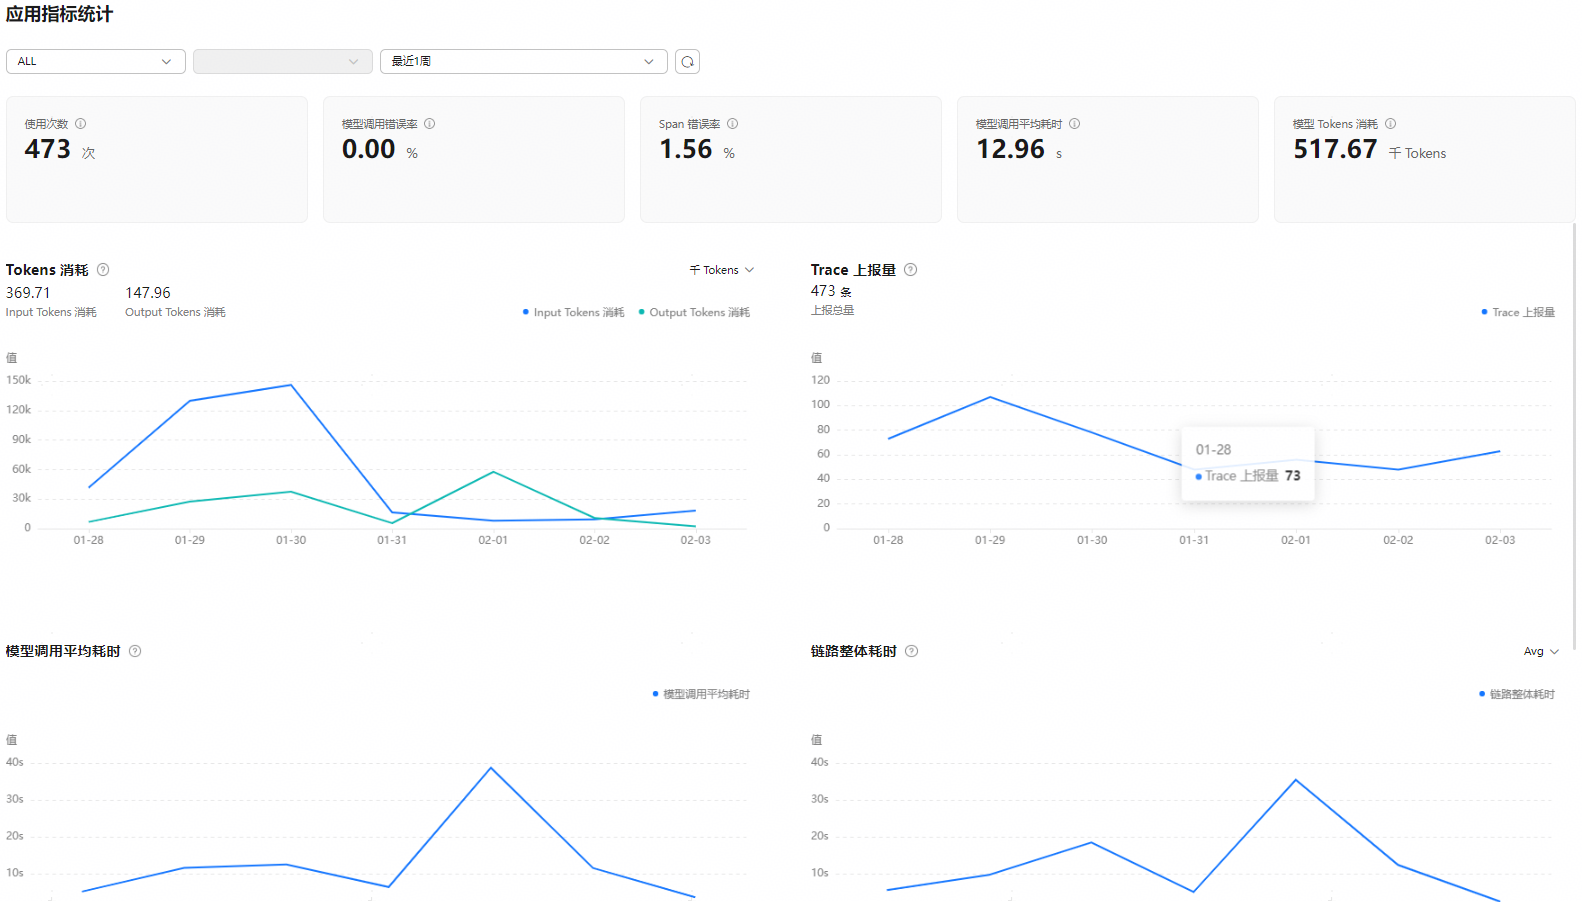This screenshot has height=902, width=1582.
Task: Click info icon on 模型调用平均耗时 card
Action: (x=1074, y=124)
